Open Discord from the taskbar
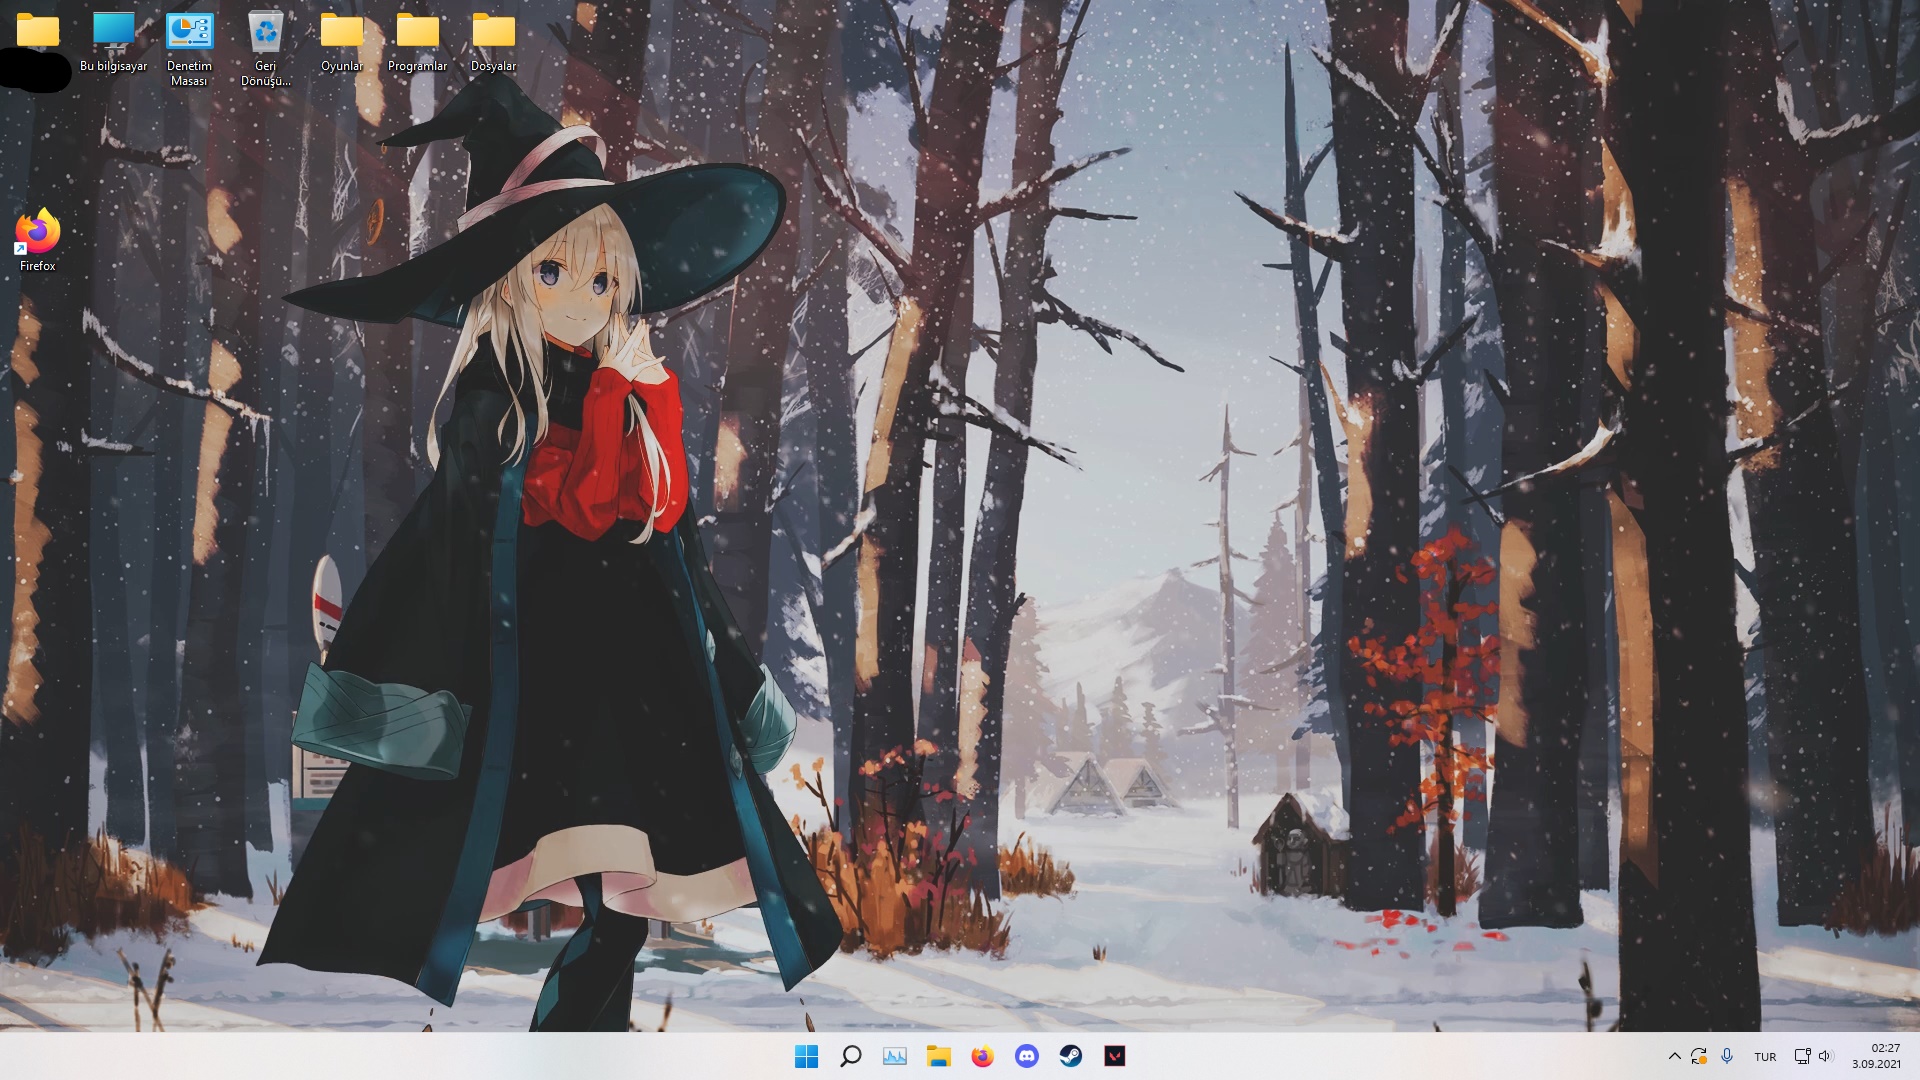Viewport: 1920px width, 1080px height. click(x=1026, y=1056)
